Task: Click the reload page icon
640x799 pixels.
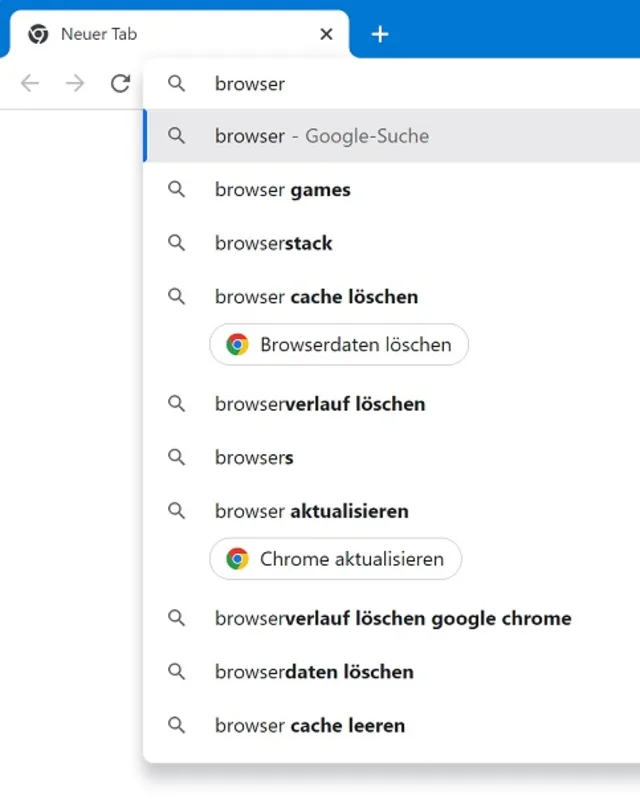Action: pyautogui.click(x=120, y=84)
